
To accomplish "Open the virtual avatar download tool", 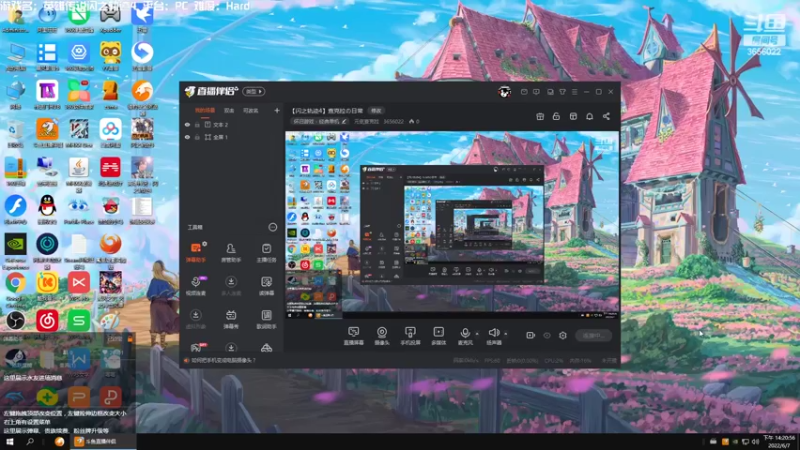I will tap(196, 319).
